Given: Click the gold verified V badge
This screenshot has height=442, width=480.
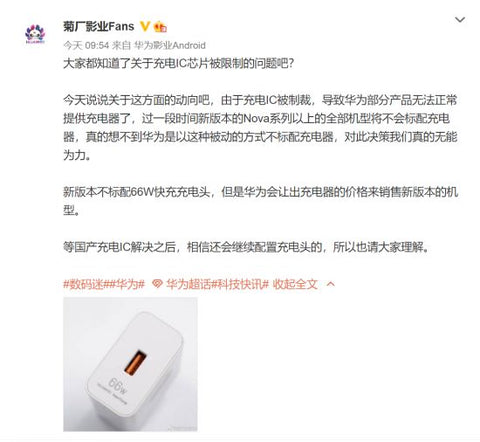Looking at the screenshot, I should coord(145,26).
